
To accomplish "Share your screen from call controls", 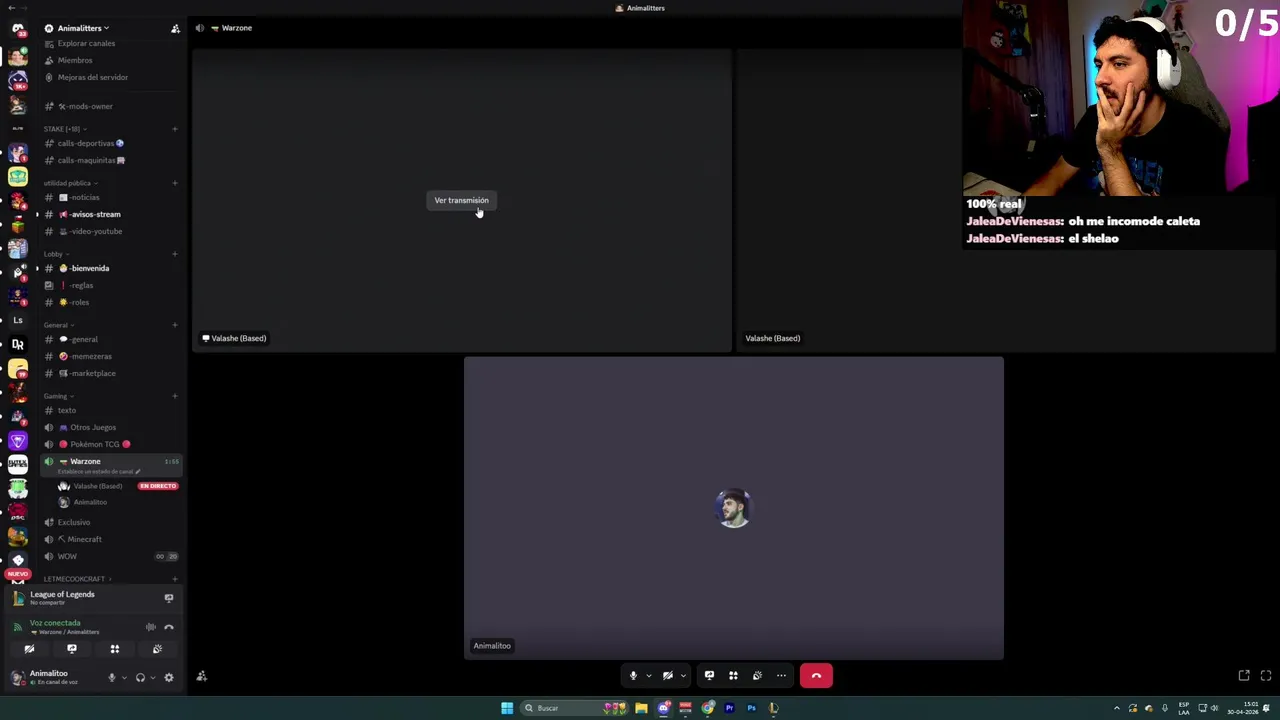I will (709, 676).
